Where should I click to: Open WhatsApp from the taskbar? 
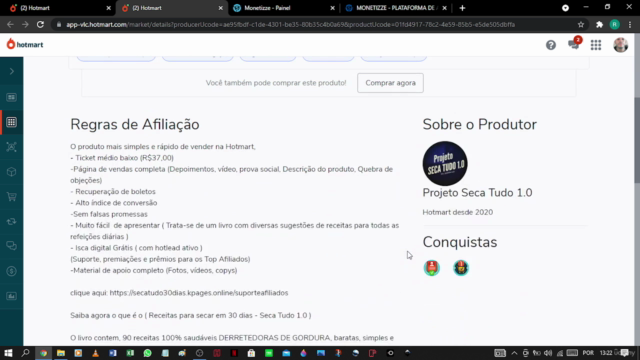[x=147, y=353]
